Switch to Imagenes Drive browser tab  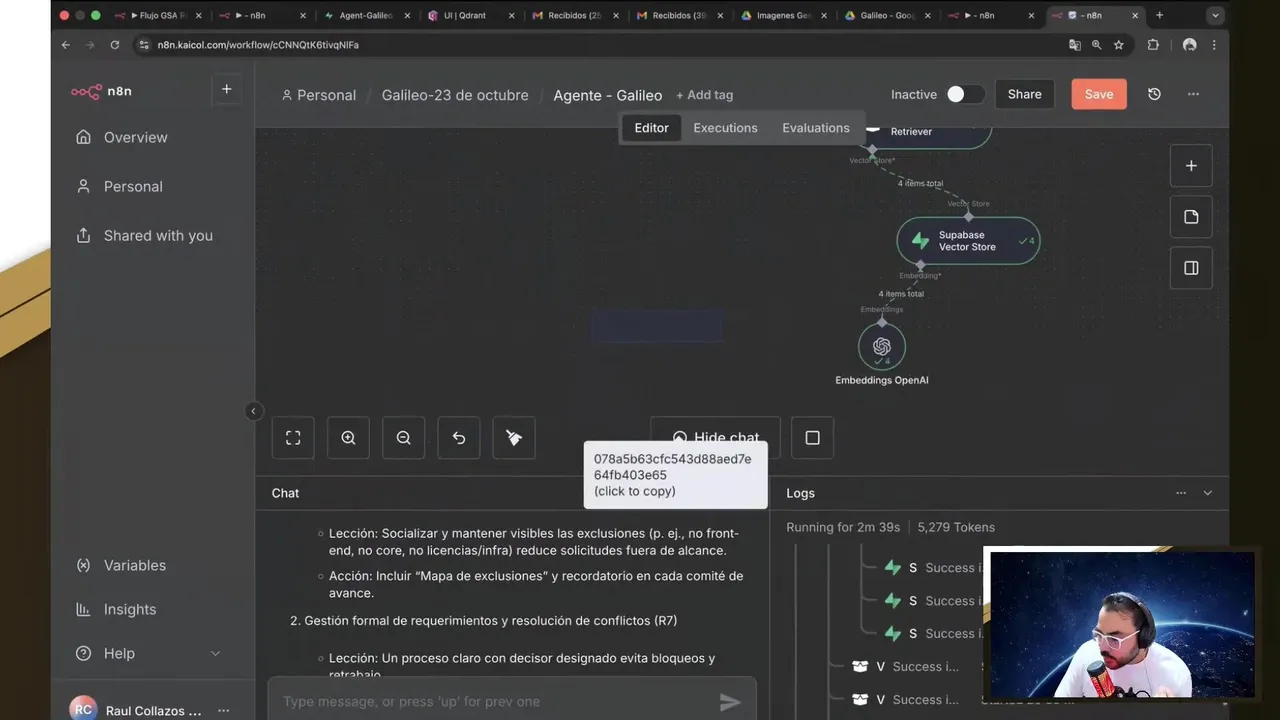tap(783, 15)
